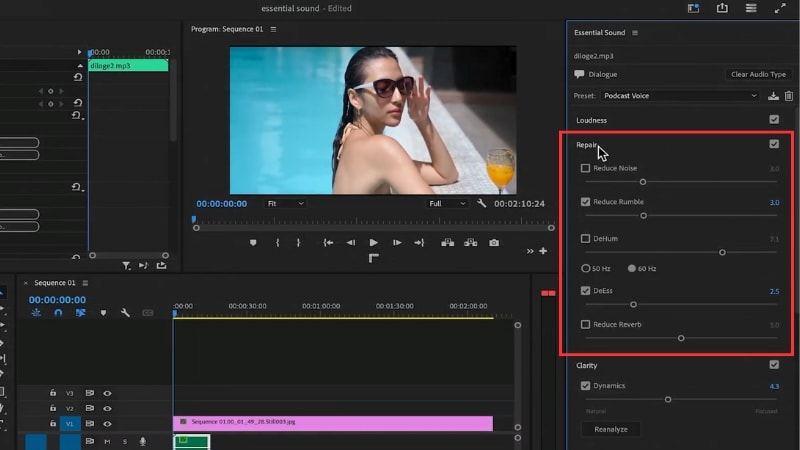The width and height of the screenshot is (800, 450).
Task: Hide the V2 track with eye icon
Action: pyautogui.click(x=107, y=408)
